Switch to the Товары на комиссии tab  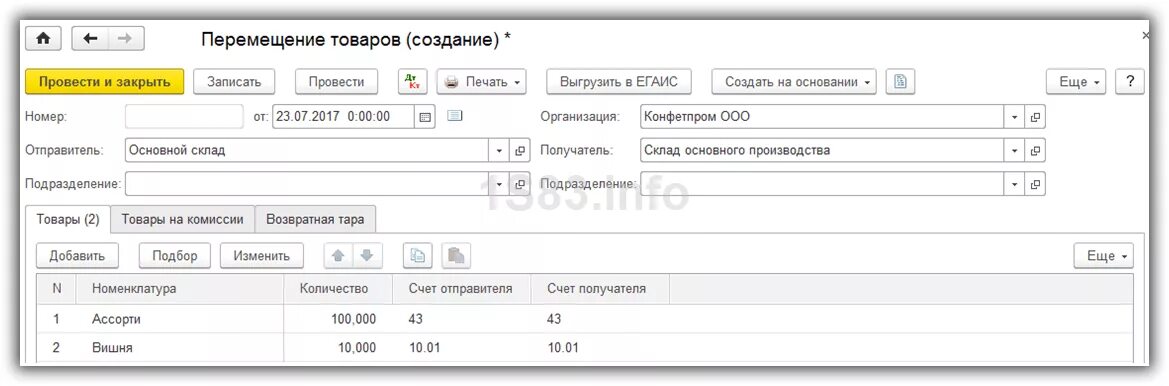[x=183, y=219]
